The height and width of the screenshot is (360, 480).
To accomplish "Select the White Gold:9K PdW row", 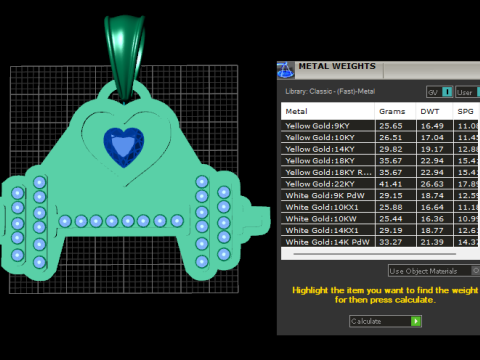I will (x=380, y=195).
